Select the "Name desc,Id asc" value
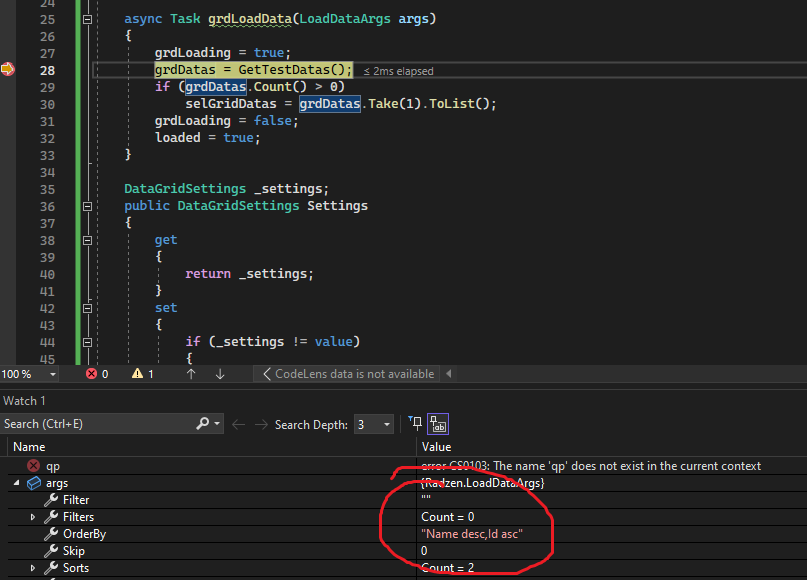 point(472,534)
